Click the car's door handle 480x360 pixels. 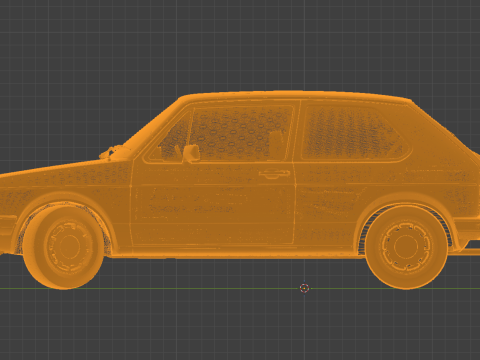click(274, 174)
